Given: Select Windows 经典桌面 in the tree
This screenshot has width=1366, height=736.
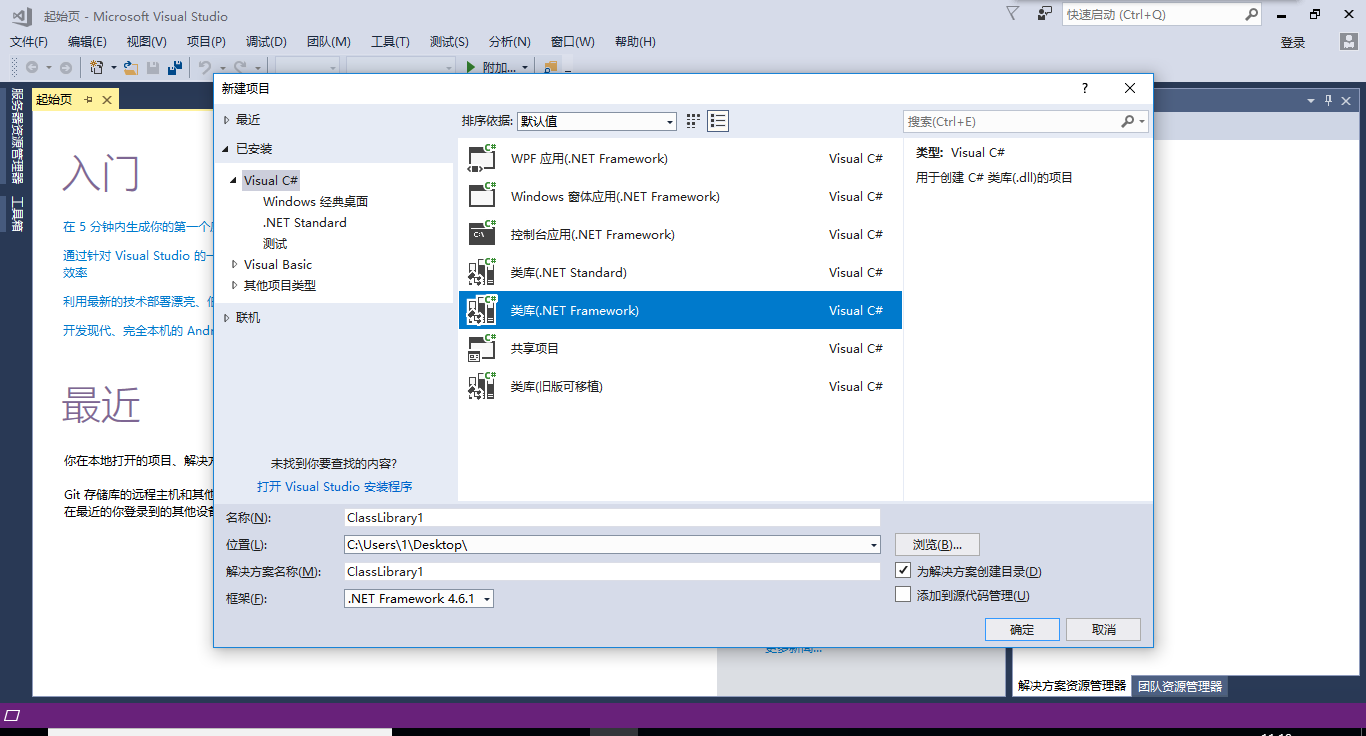Looking at the screenshot, I should tap(315, 202).
